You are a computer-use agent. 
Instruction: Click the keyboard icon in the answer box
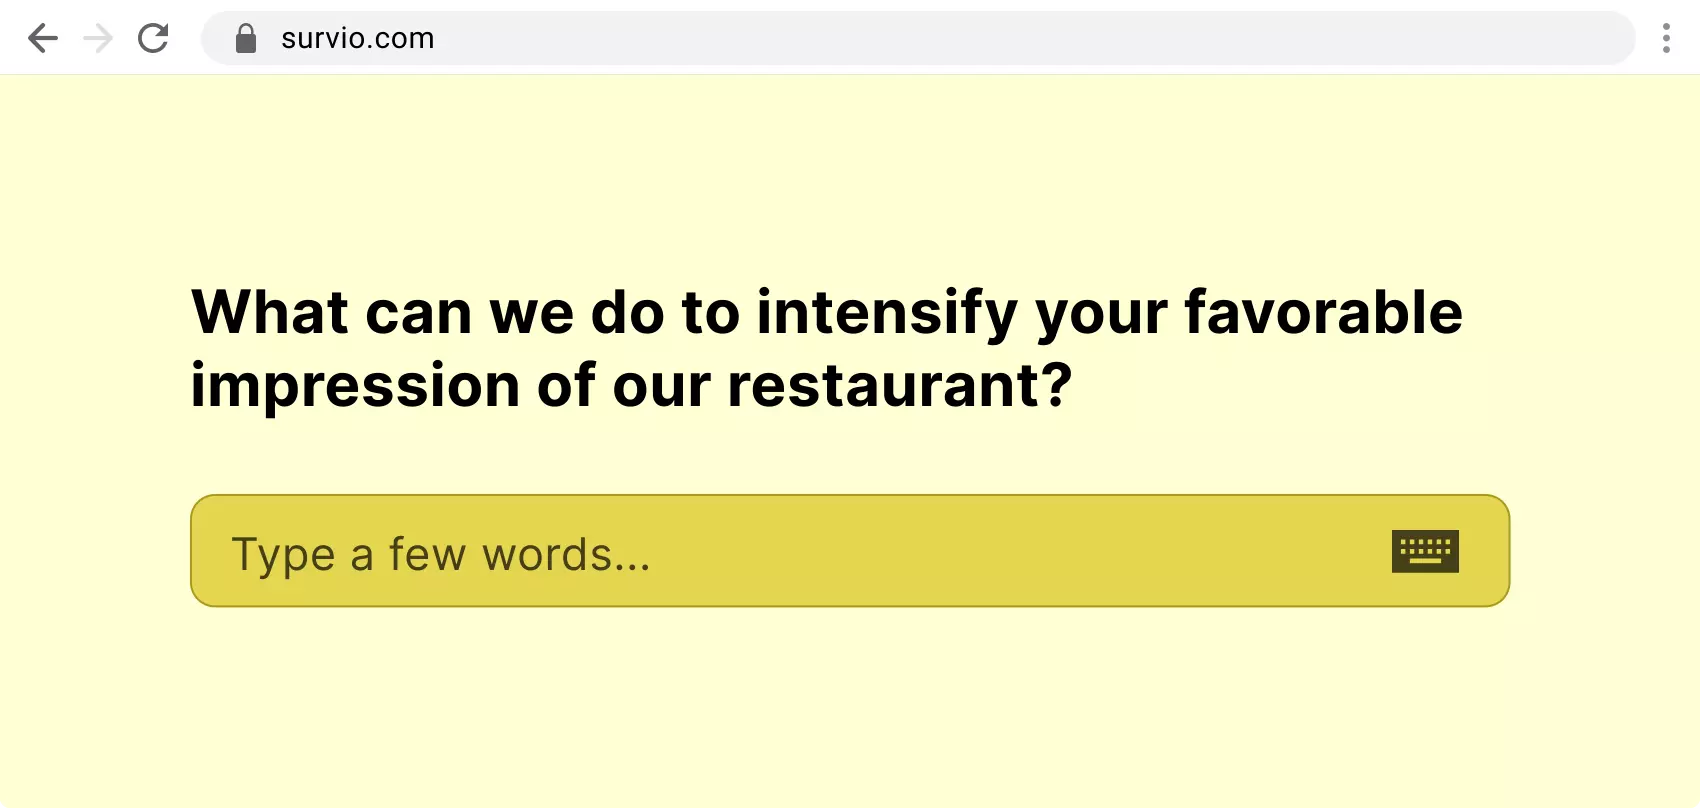[1425, 551]
